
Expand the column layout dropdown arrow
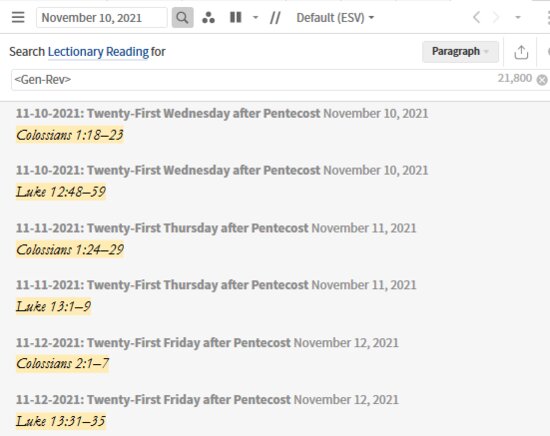[255, 17]
